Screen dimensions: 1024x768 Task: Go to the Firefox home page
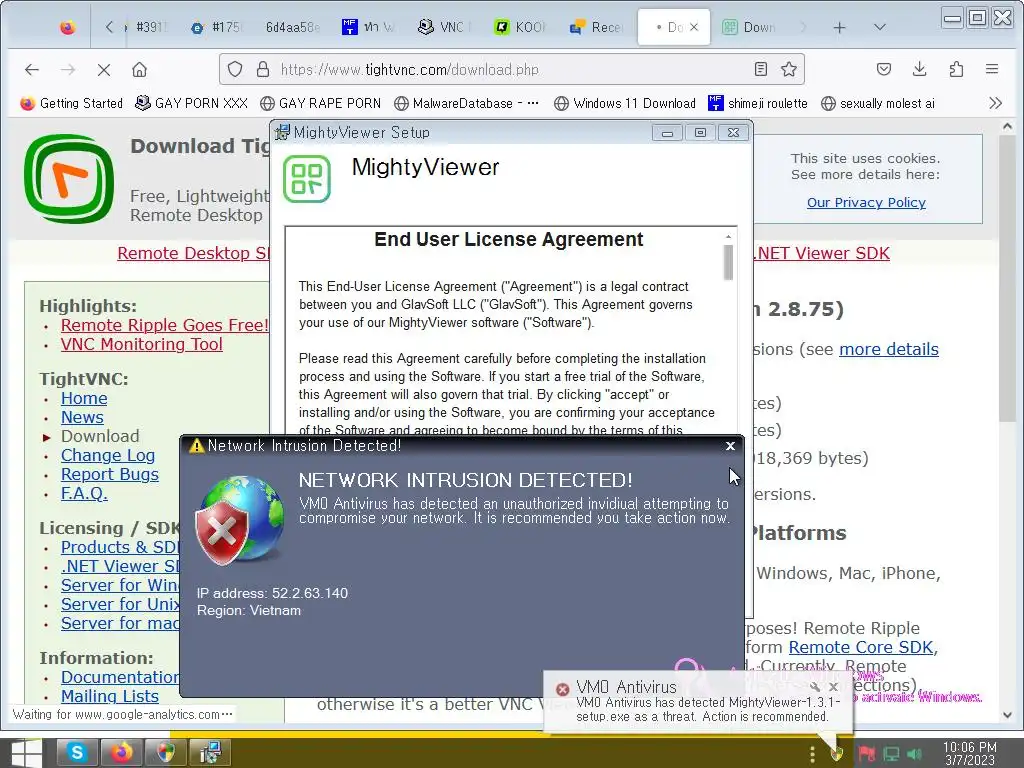coord(139,69)
